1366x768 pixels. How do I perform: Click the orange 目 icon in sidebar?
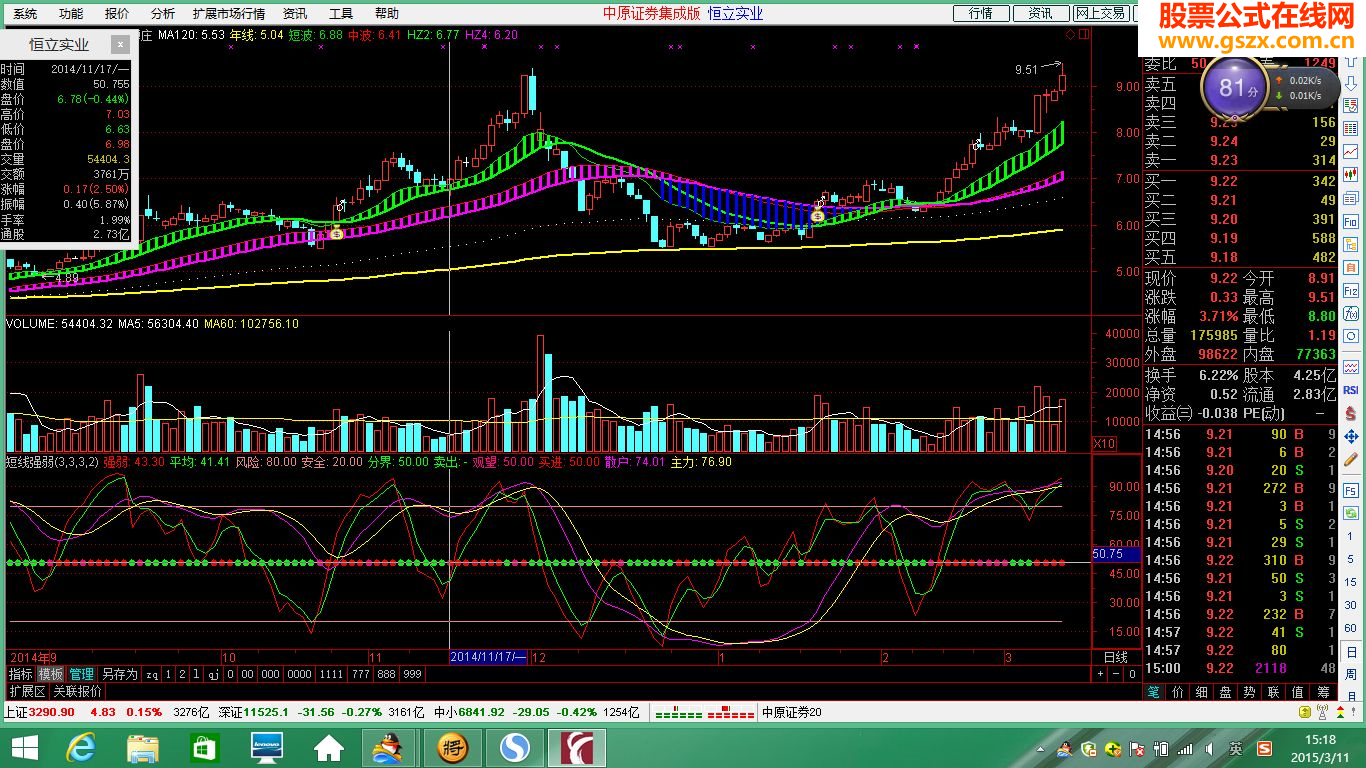[x=1352, y=267]
